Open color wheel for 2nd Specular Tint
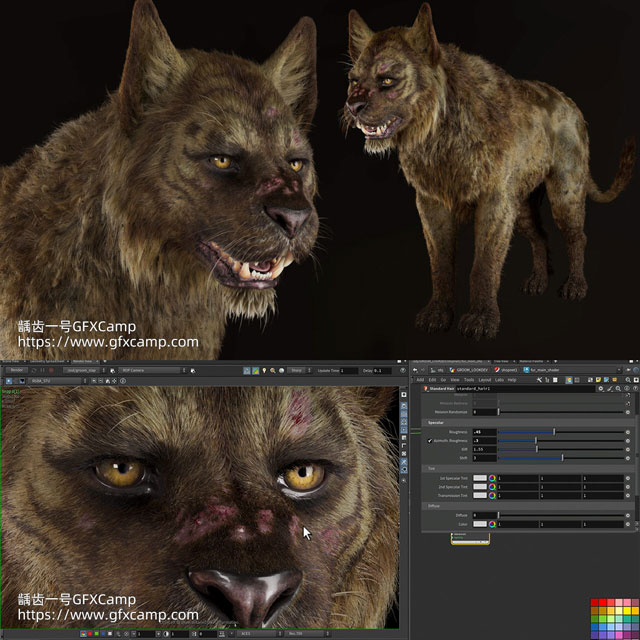The width and height of the screenshot is (640, 640). tap(492, 487)
